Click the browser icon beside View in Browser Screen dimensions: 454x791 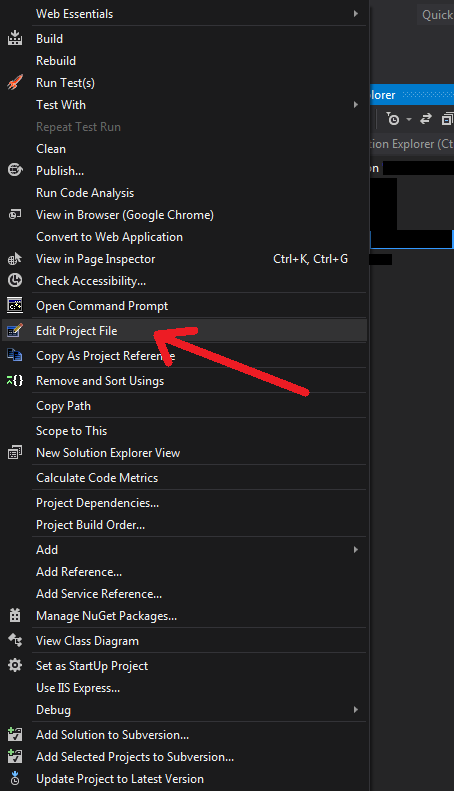pos(15,214)
